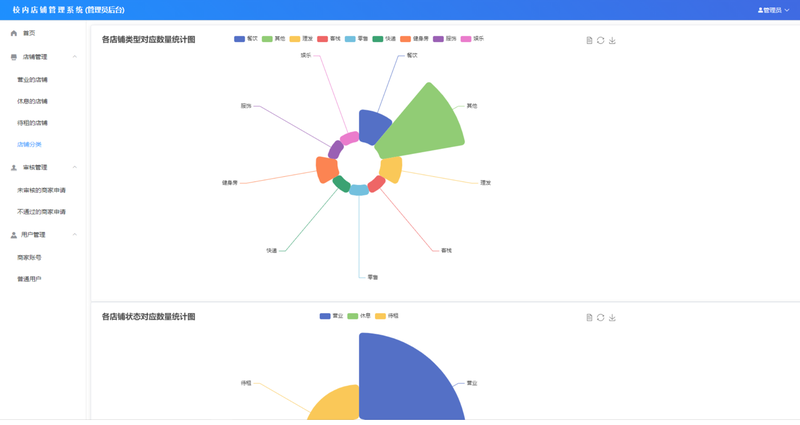This screenshot has width=800, height=425.
Task: Click the blue 餐饮 slice of the type chart
Action: tap(372, 126)
